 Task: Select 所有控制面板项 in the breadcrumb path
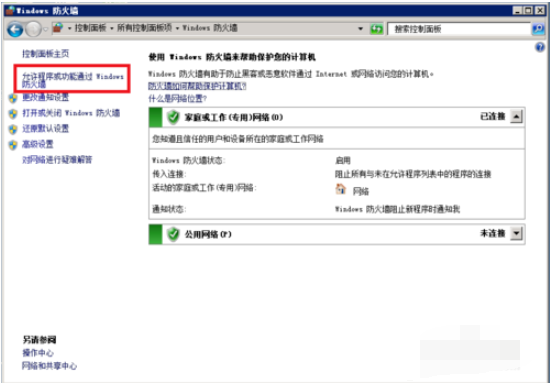[145, 28]
